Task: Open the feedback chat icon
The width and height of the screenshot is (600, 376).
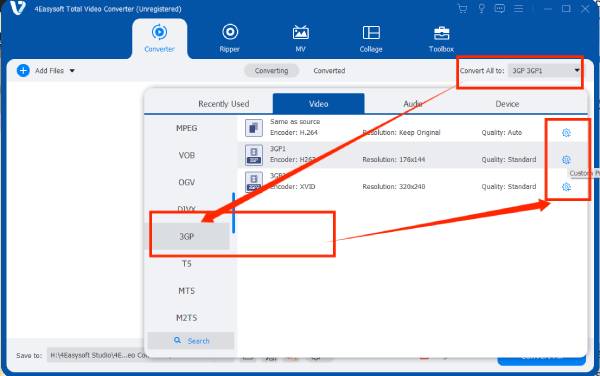Action: tap(500, 8)
